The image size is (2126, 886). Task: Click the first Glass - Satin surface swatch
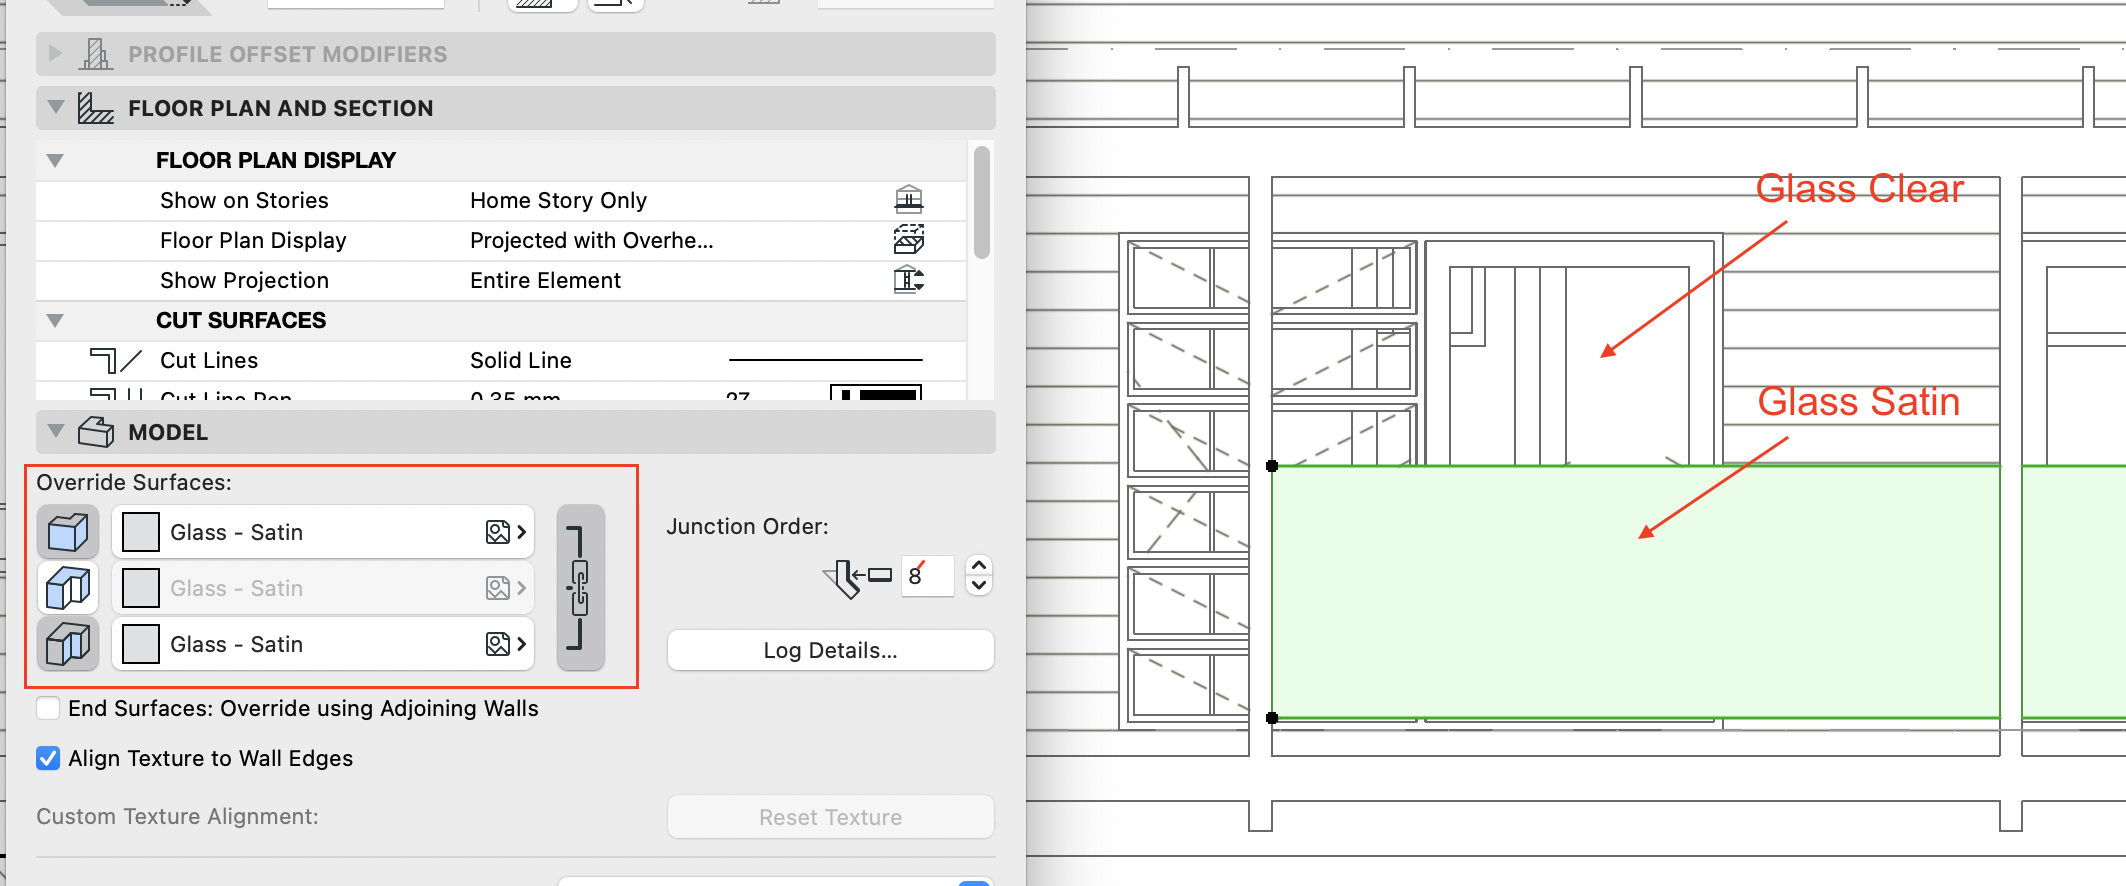(x=141, y=532)
